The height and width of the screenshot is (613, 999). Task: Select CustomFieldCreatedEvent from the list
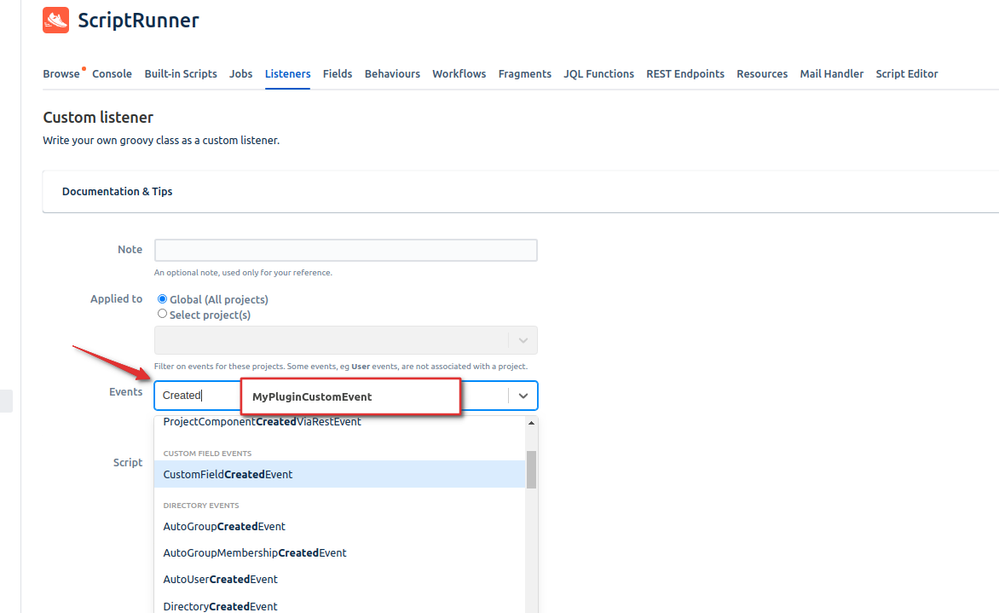point(340,474)
